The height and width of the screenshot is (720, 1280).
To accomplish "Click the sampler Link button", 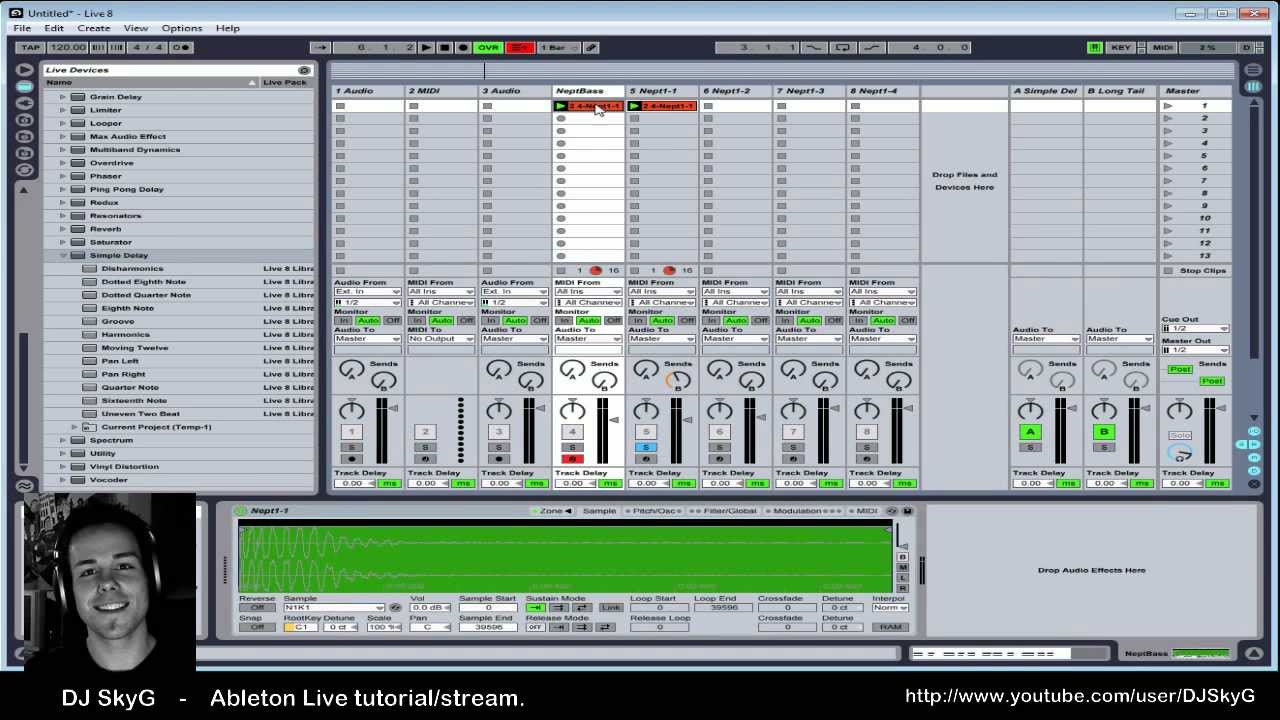I will tap(611, 608).
